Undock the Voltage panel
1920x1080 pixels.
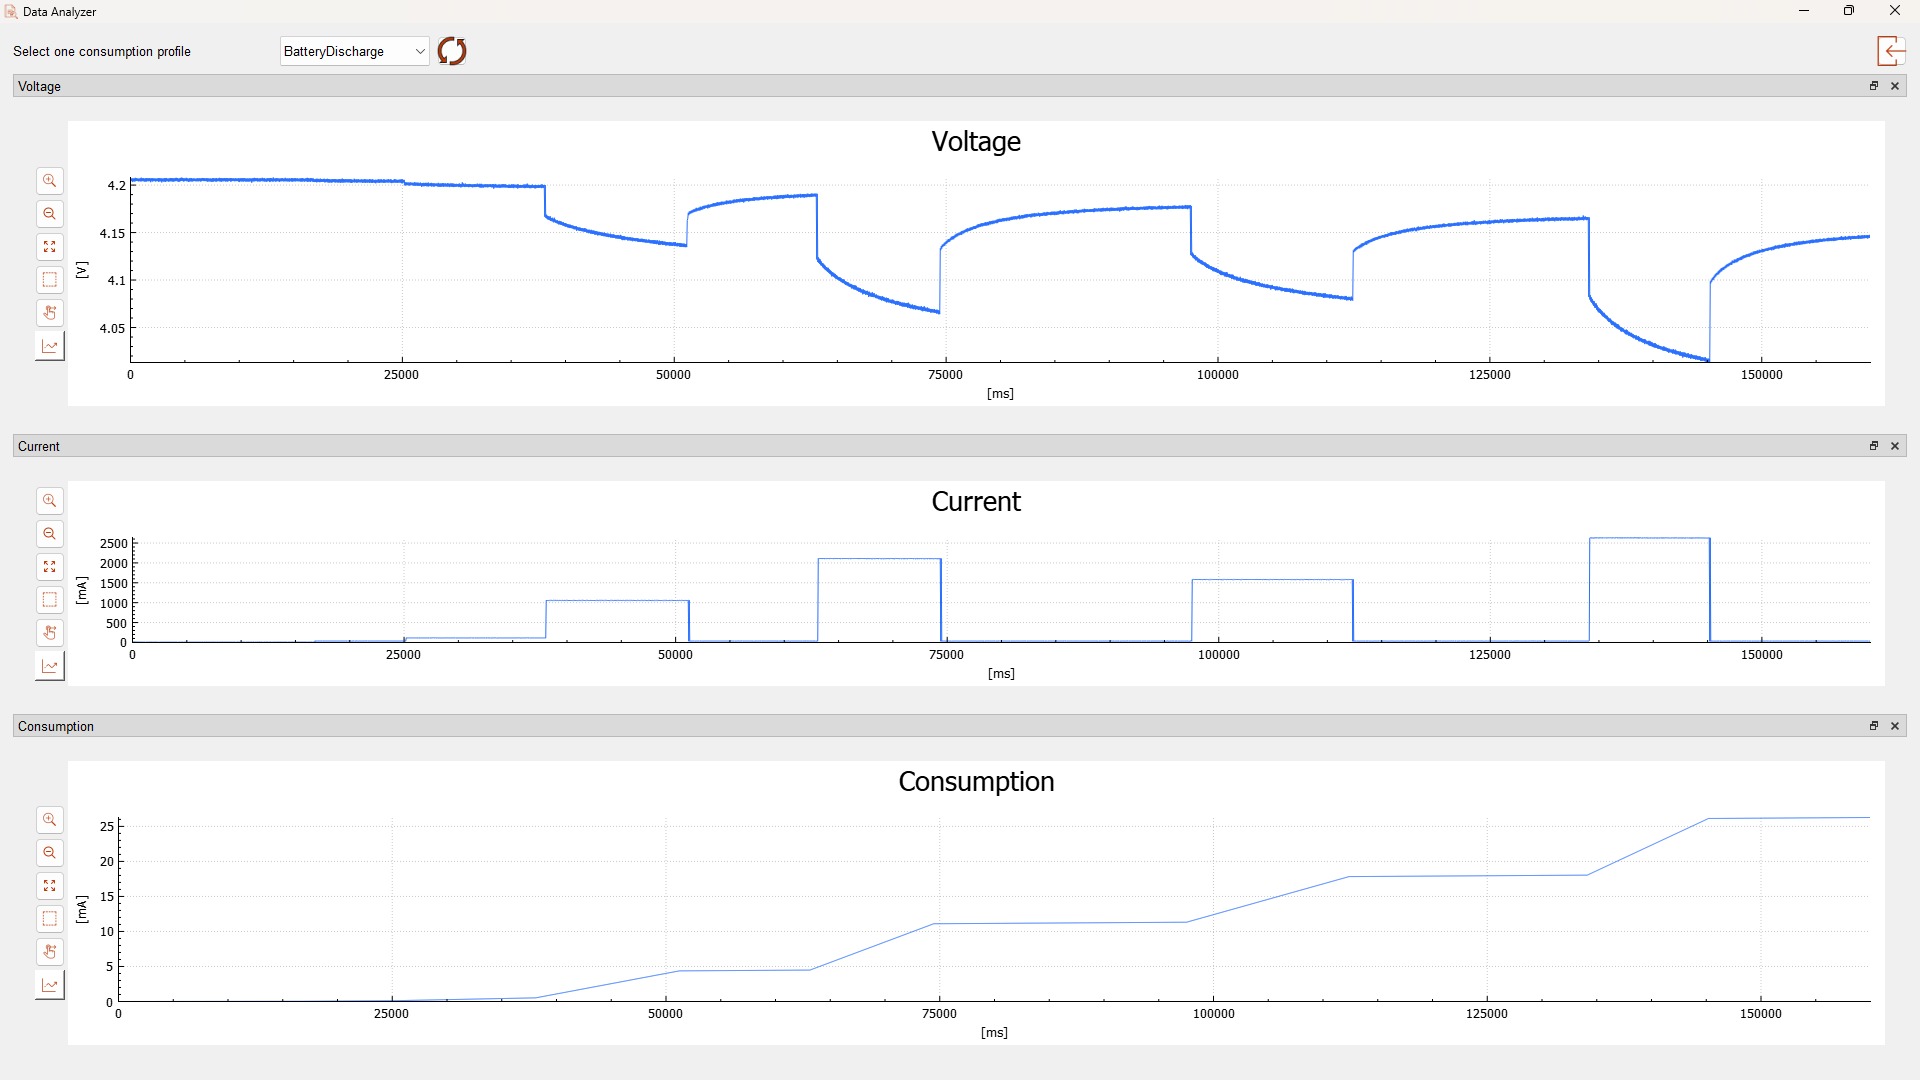tap(1874, 86)
